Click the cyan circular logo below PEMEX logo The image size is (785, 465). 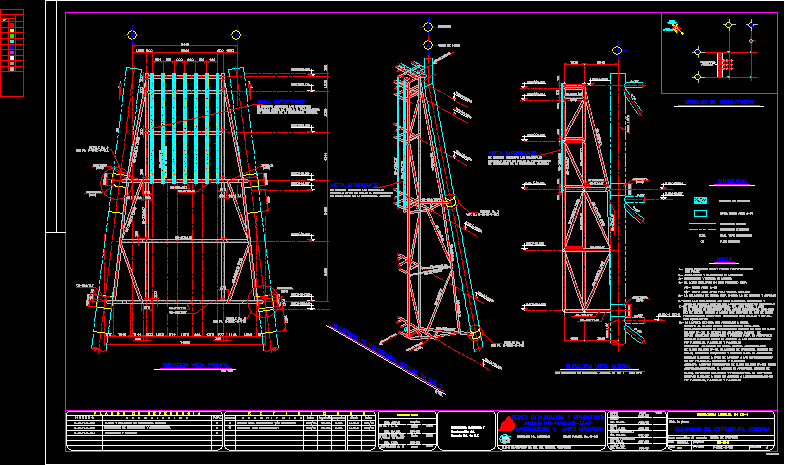click(505, 439)
